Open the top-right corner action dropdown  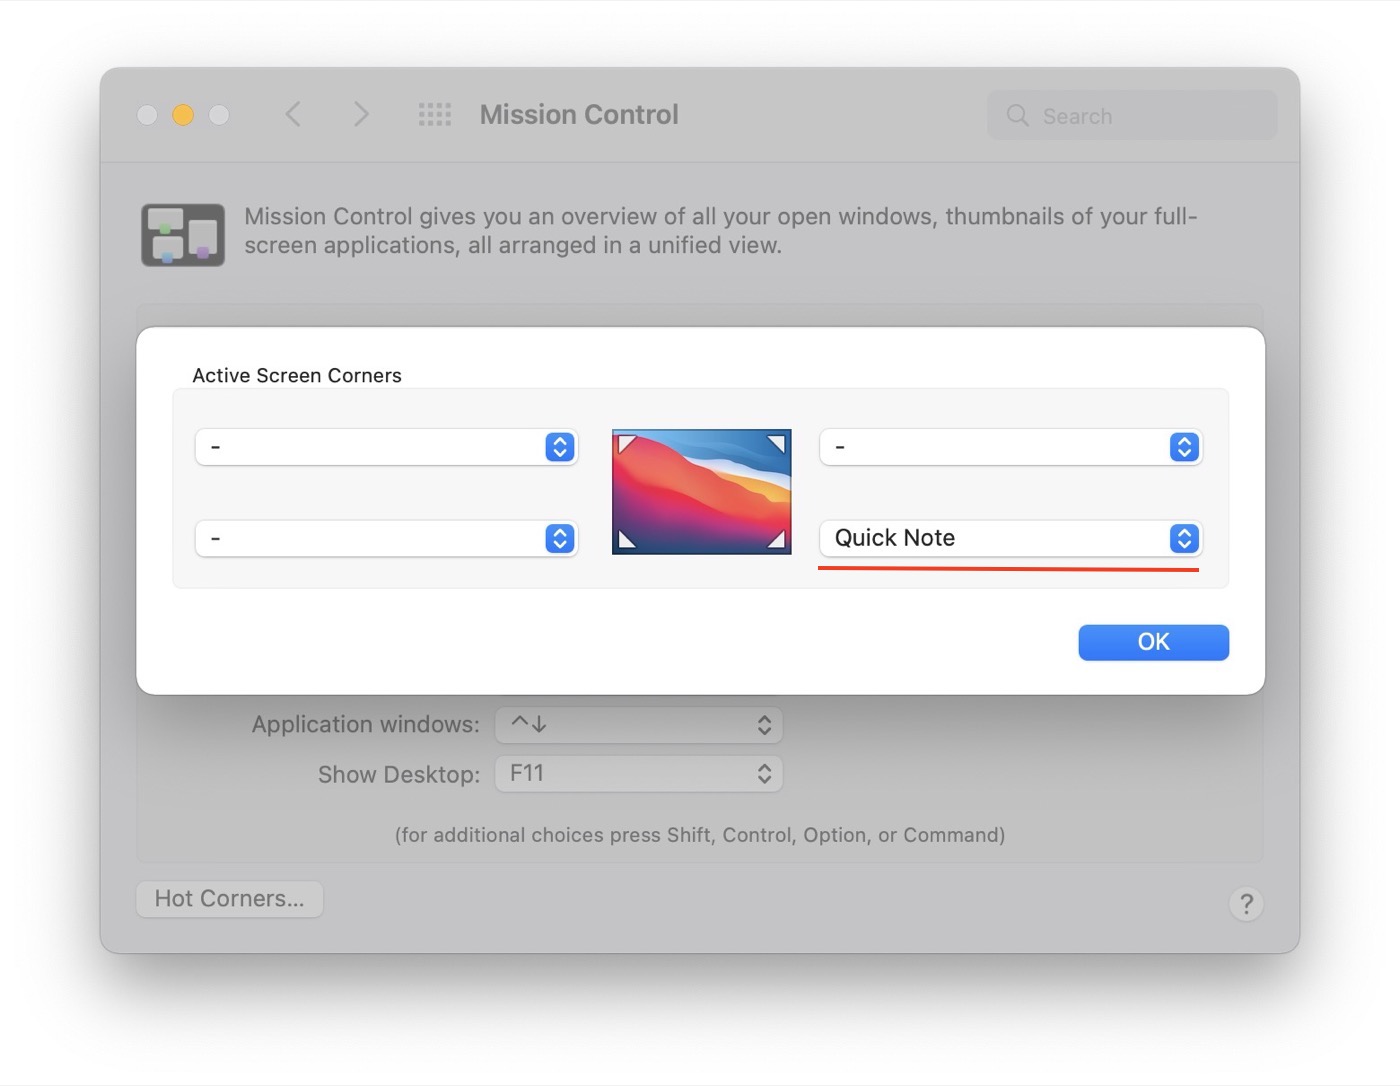click(x=1010, y=447)
